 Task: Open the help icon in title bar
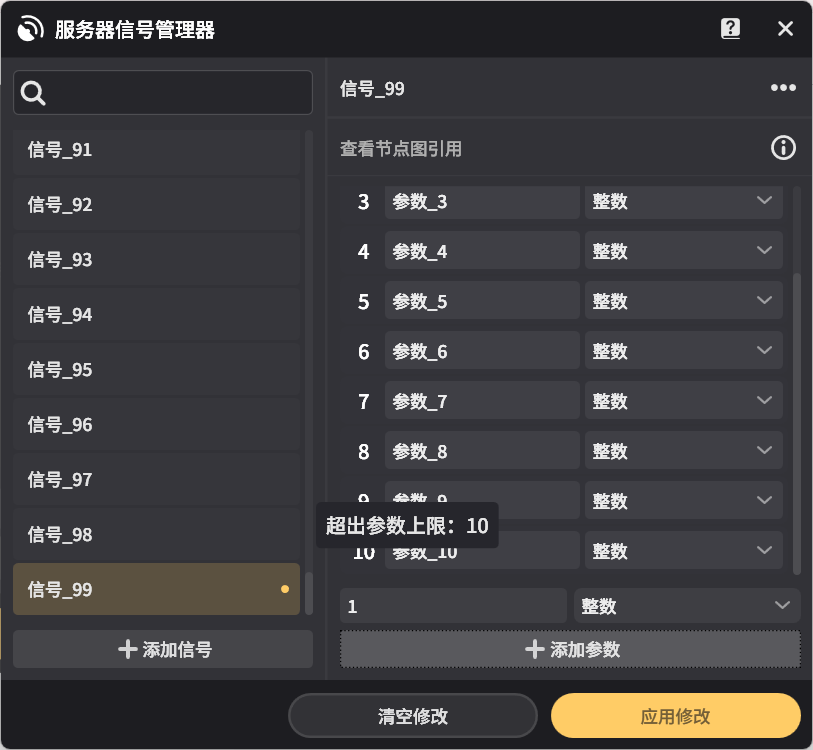[731, 28]
